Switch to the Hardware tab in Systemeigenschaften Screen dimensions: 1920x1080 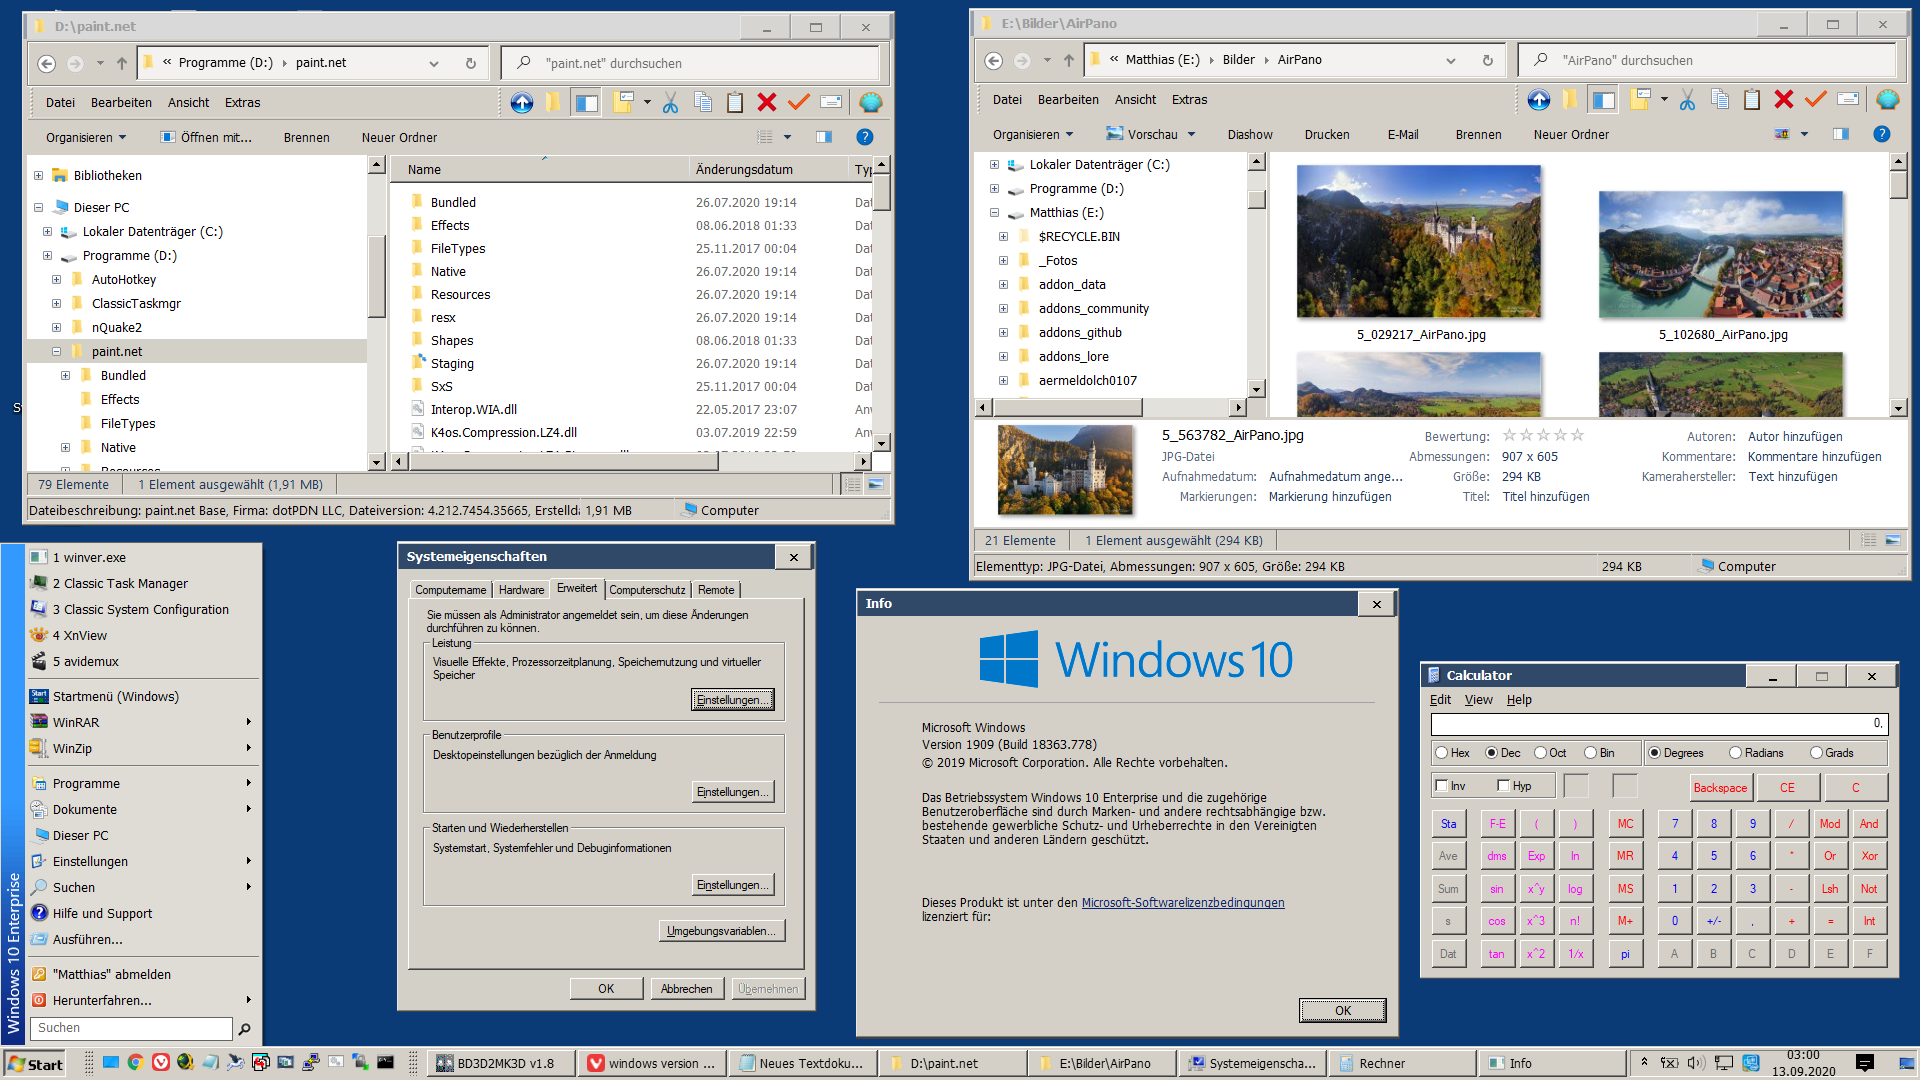(x=521, y=590)
